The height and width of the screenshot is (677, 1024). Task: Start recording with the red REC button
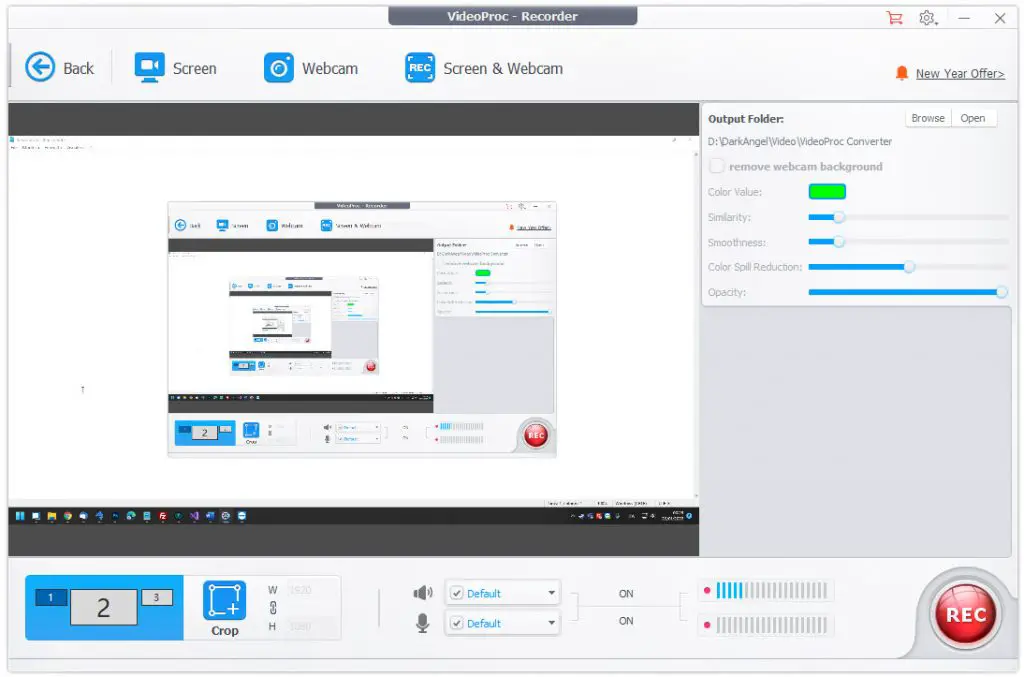pyautogui.click(x=965, y=615)
